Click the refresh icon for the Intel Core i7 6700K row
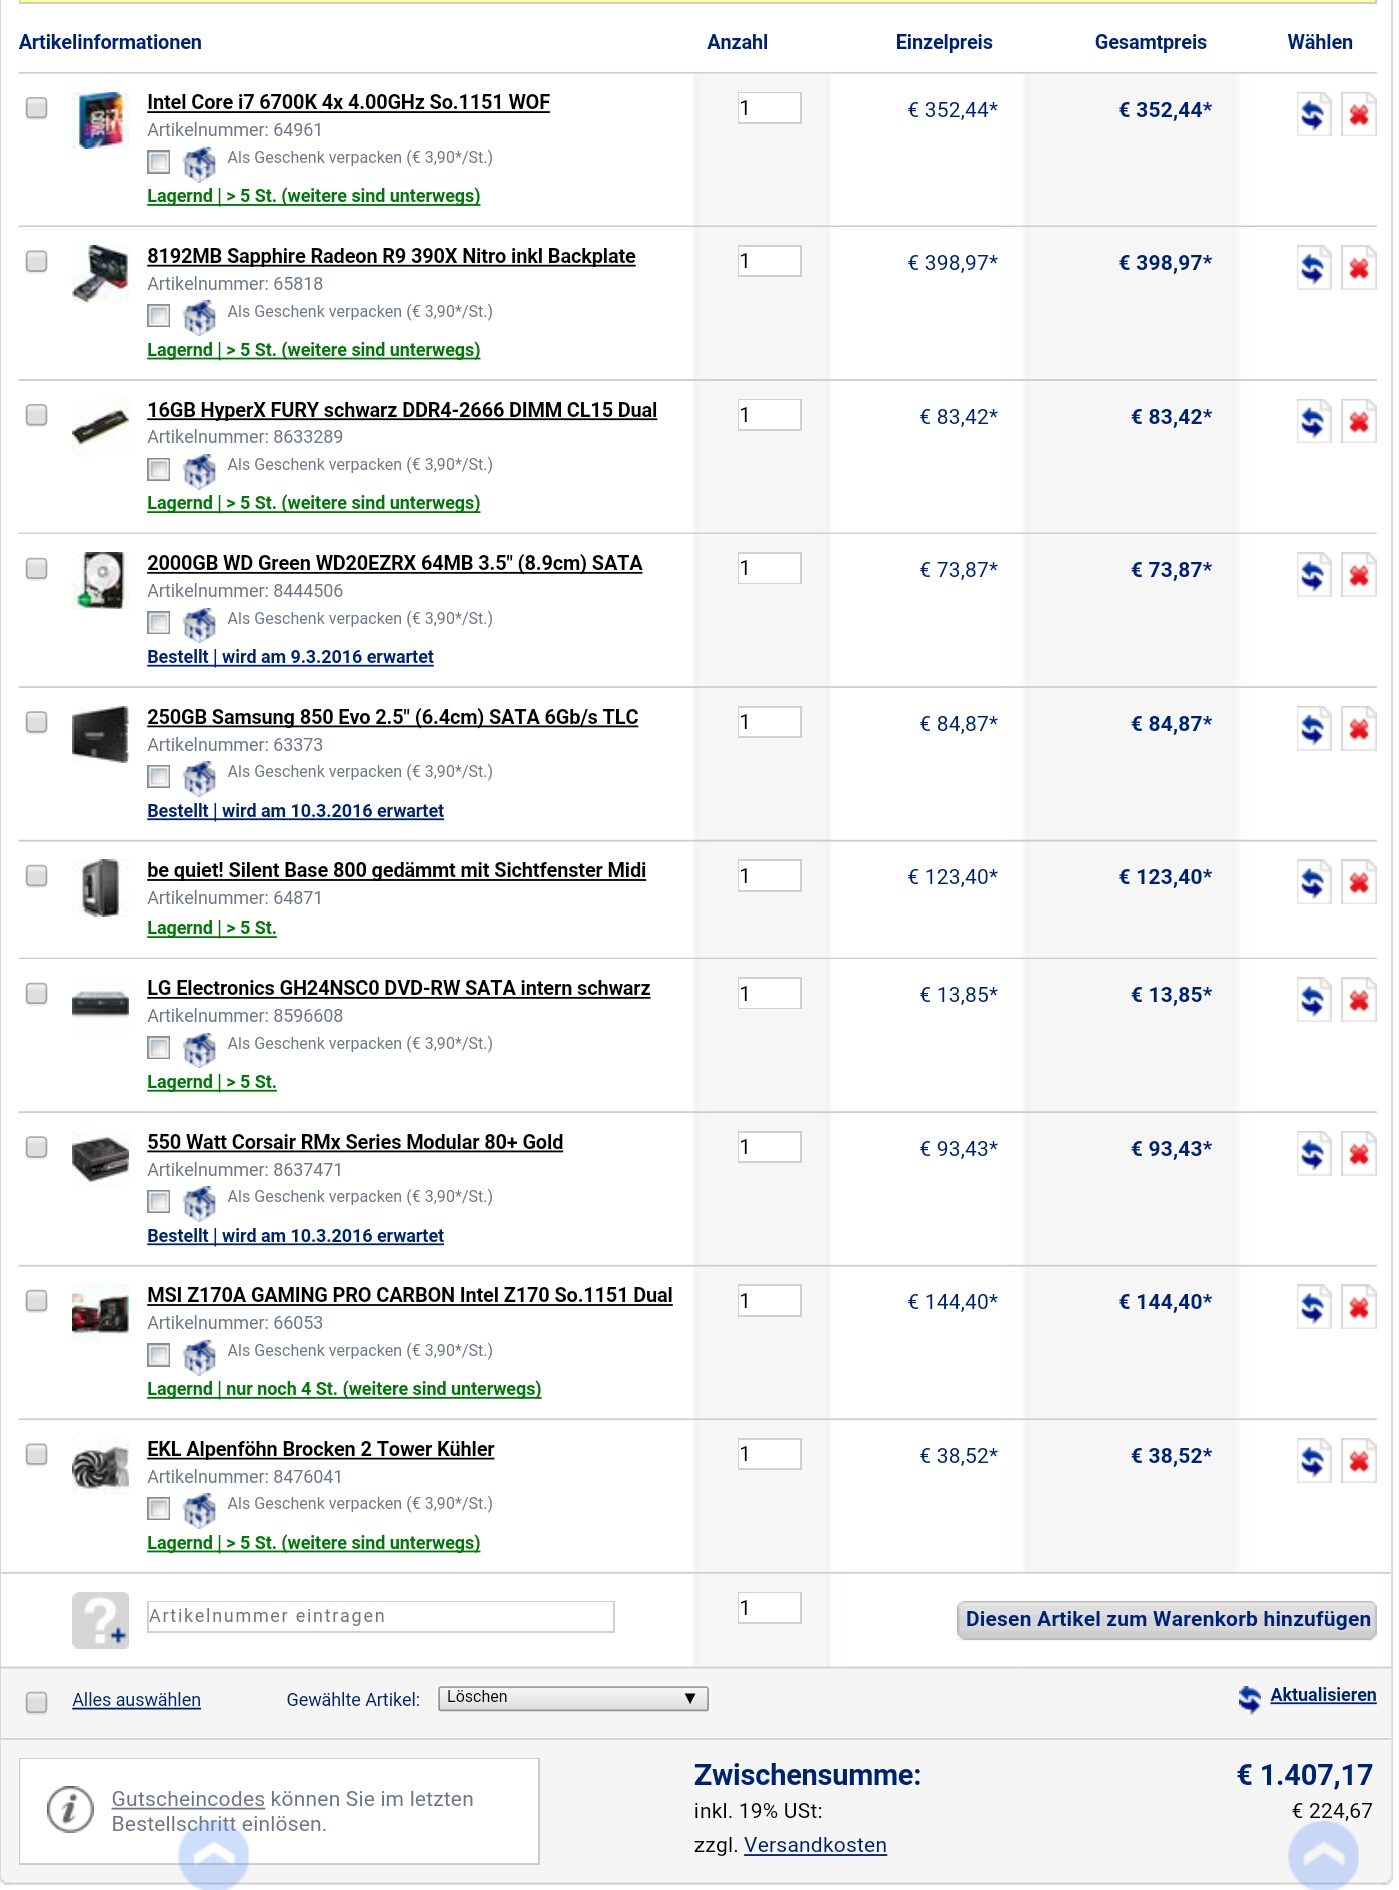The image size is (1399, 1890). point(1313,114)
